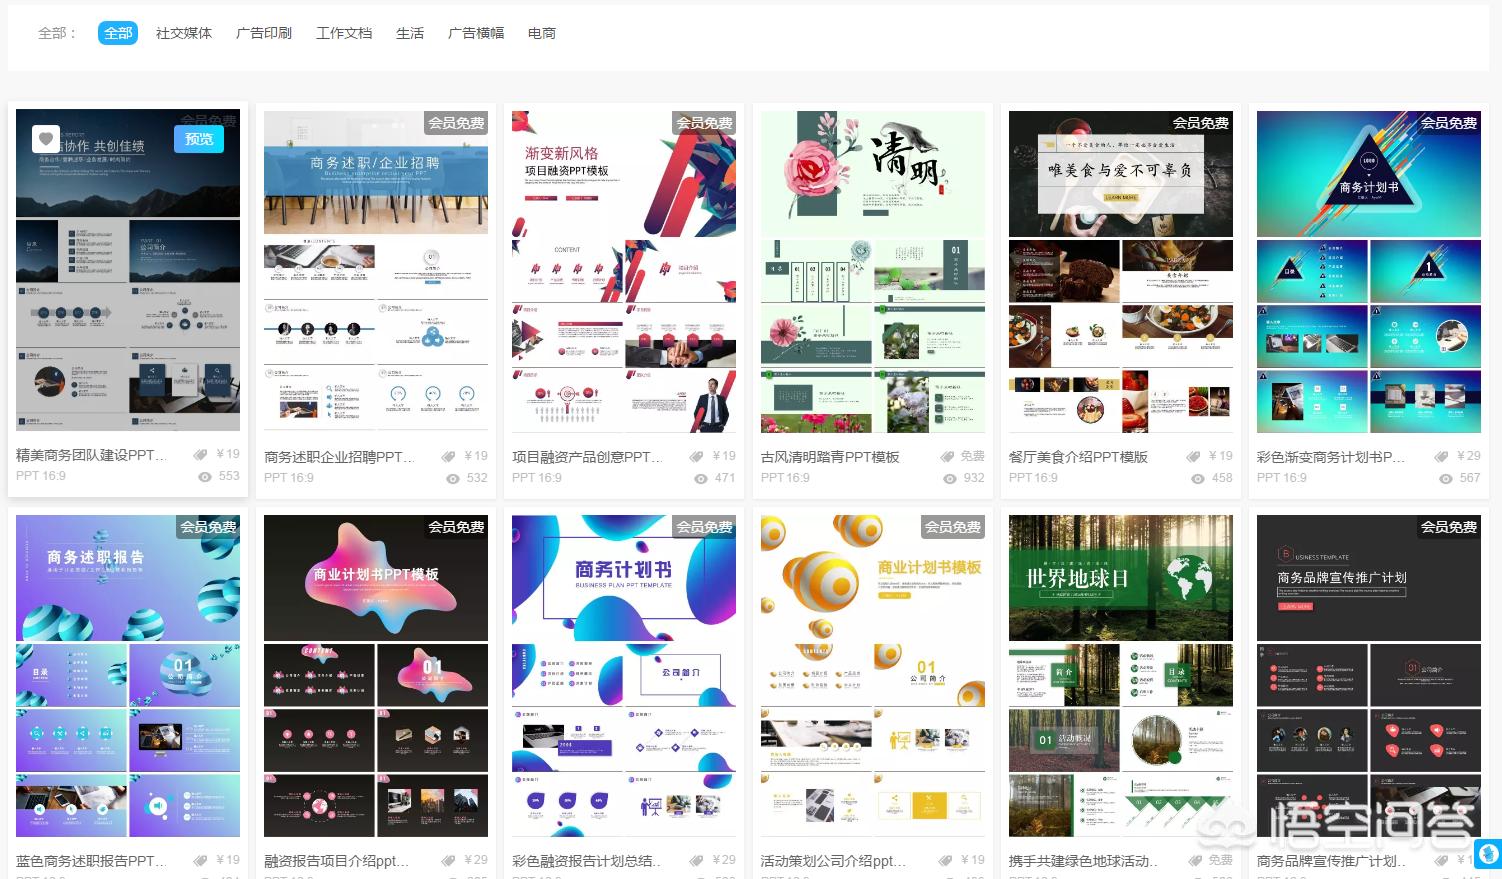The width and height of the screenshot is (1502, 879).
Task: Click title 融资报告项目介绍ppt…
Action: tap(337, 861)
